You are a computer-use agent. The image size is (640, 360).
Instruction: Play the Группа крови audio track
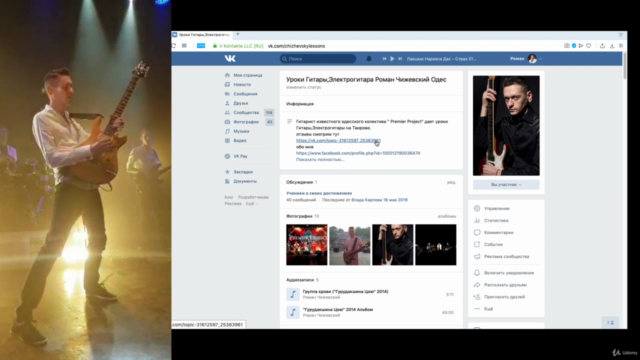point(293,294)
